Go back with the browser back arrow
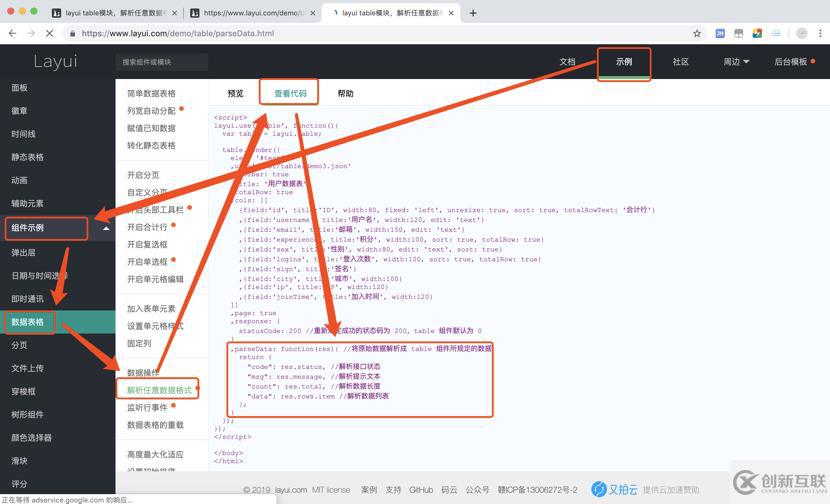 point(13,33)
